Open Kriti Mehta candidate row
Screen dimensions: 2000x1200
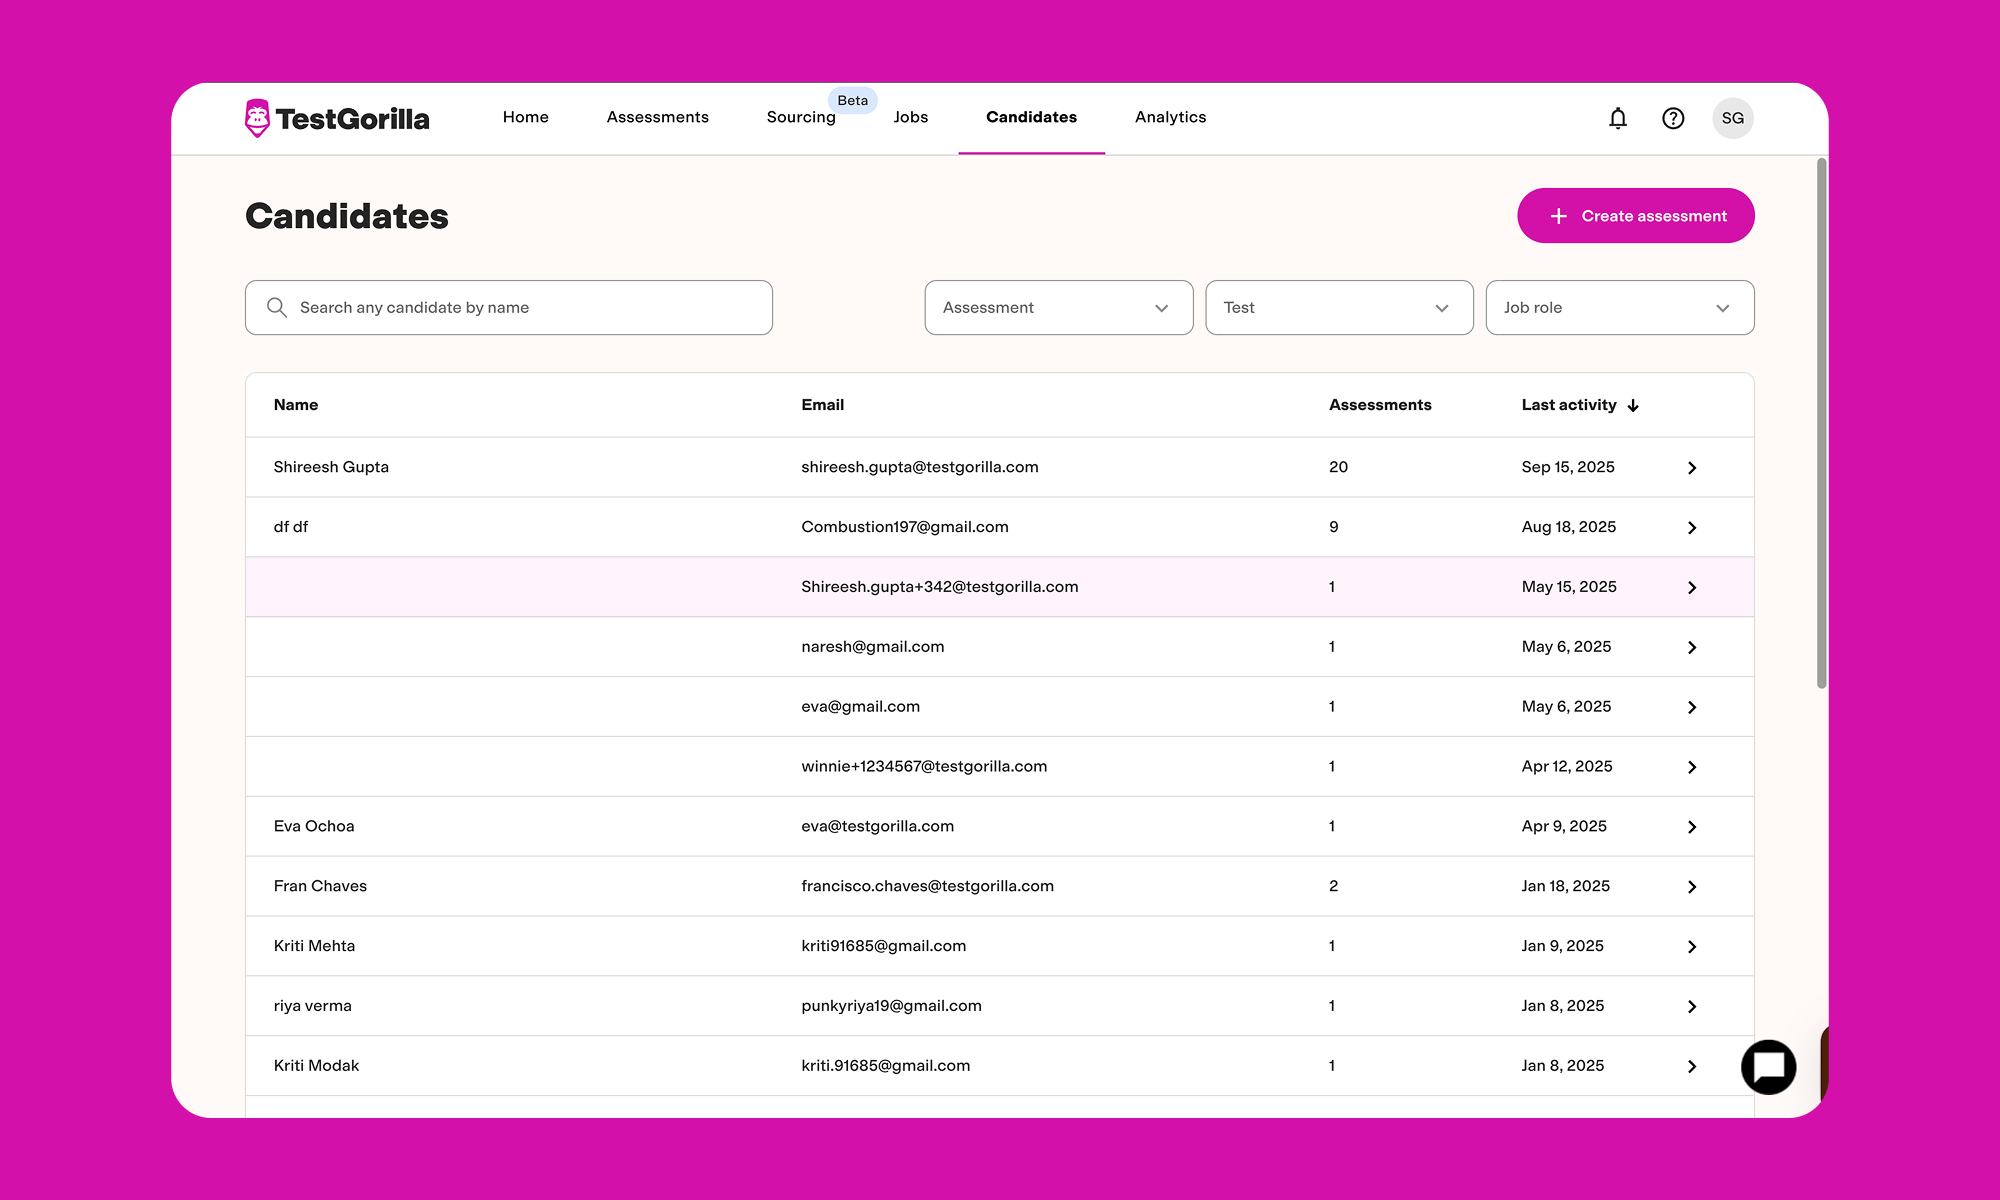point(999,946)
